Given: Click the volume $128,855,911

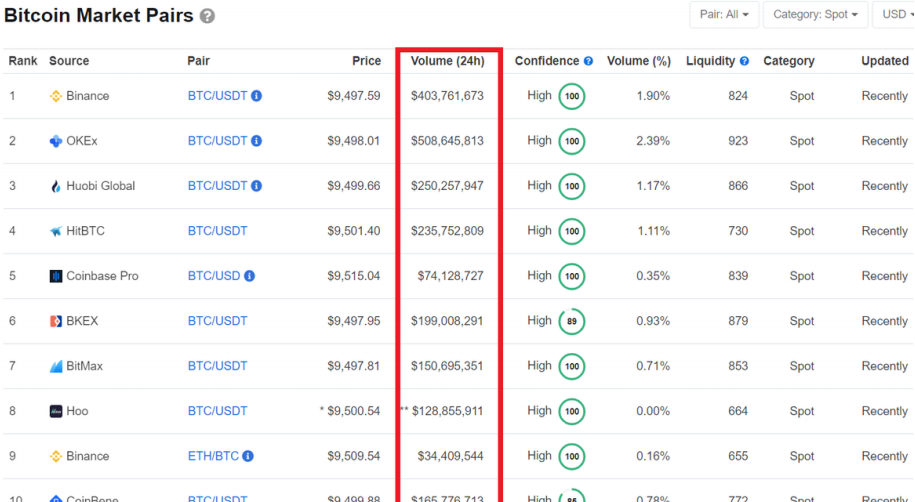Looking at the screenshot, I should tap(448, 411).
